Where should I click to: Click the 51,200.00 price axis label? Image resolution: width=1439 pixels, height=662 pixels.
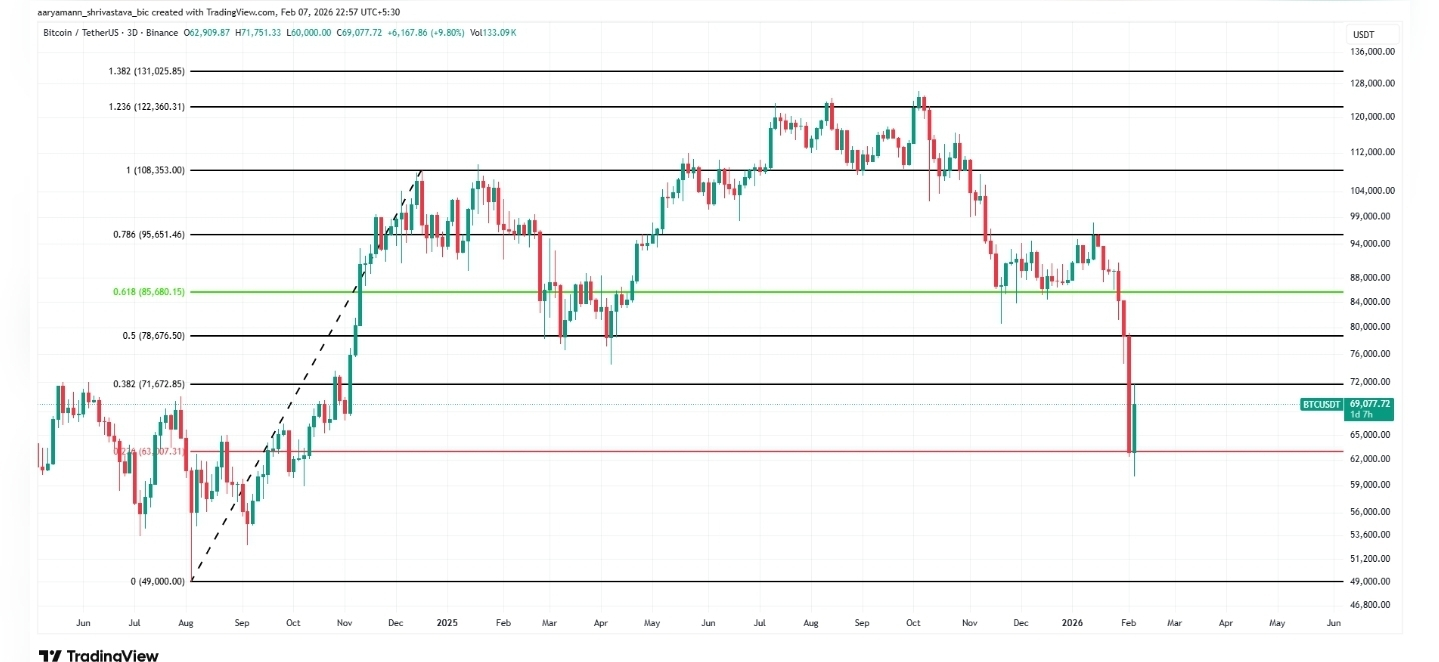1369,558
